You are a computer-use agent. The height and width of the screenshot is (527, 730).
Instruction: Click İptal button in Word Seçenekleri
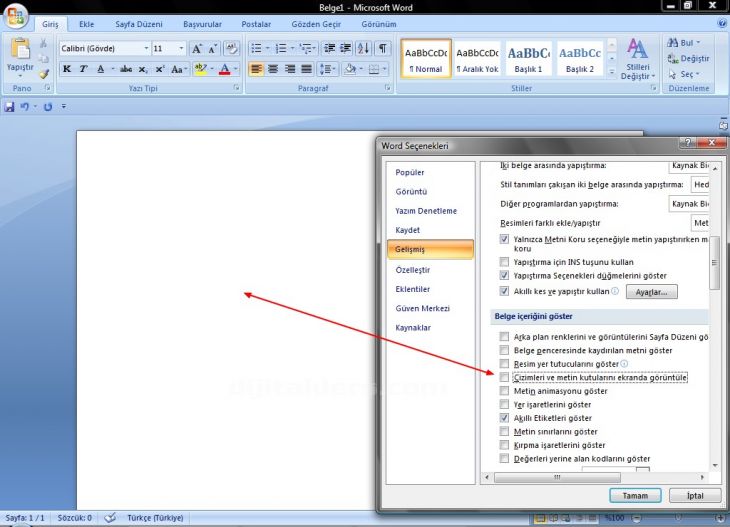695,495
